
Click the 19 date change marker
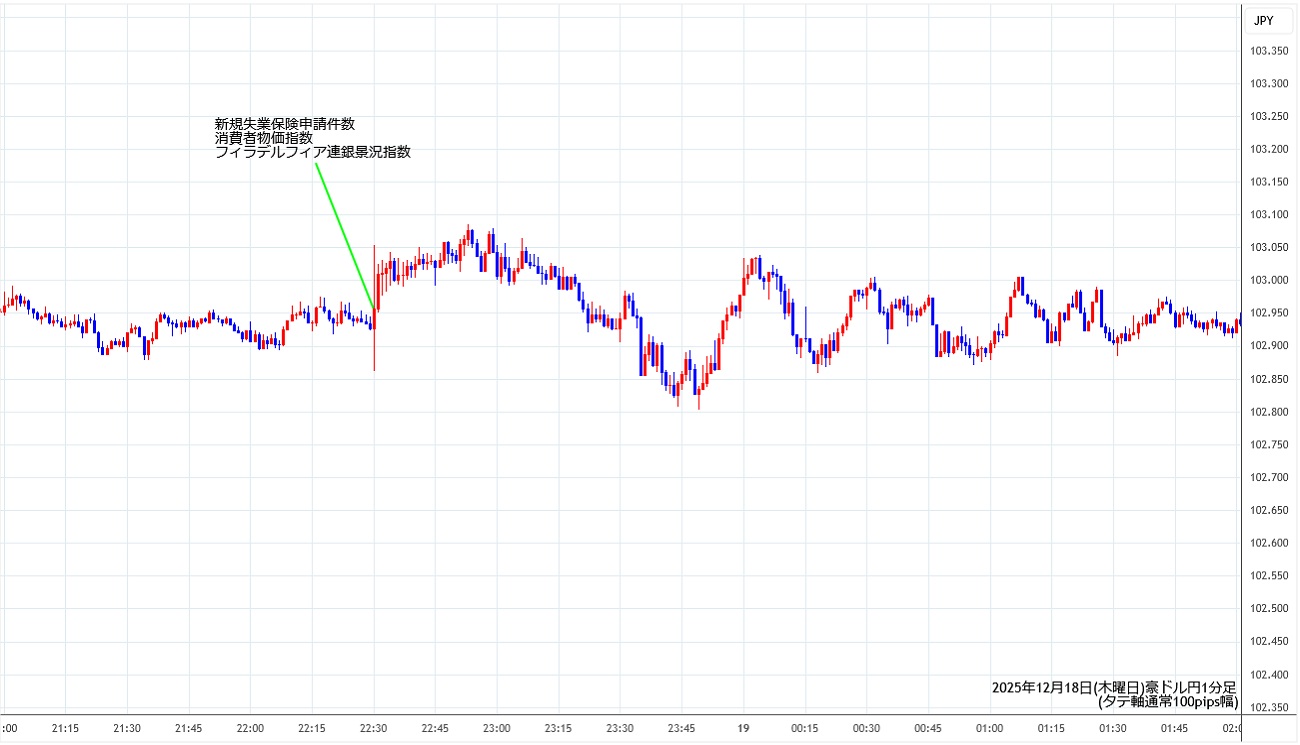tap(744, 729)
